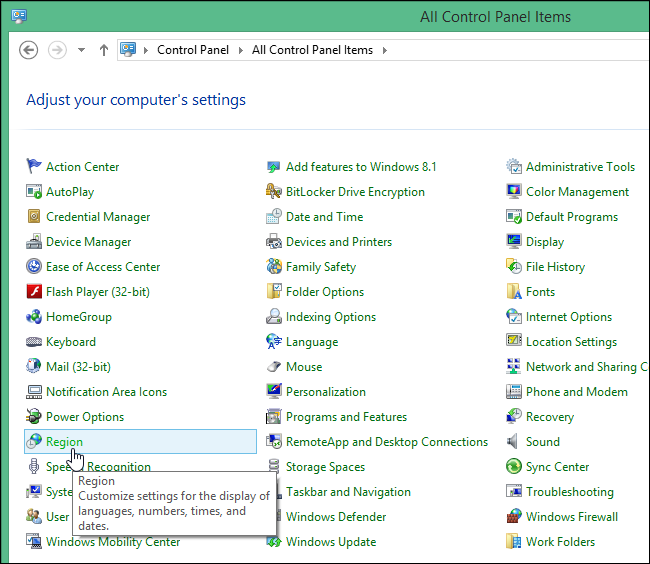Open the recent locations dropdown arrow
This screenshot has height=564, width=650.
click(81, 50)
